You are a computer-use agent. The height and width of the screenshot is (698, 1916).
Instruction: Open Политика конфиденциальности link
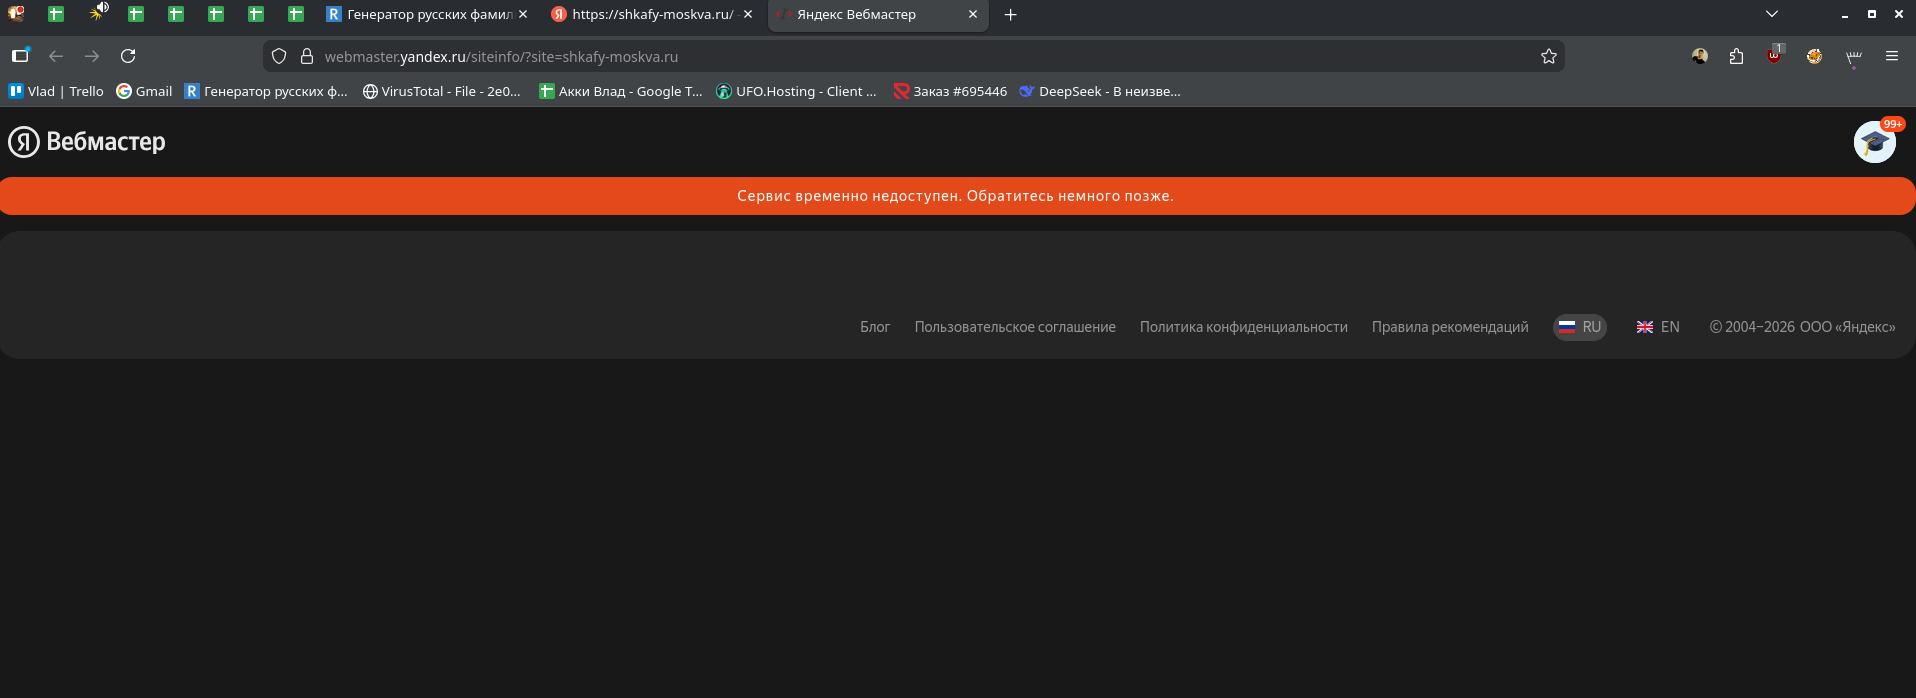point(1244,327)
